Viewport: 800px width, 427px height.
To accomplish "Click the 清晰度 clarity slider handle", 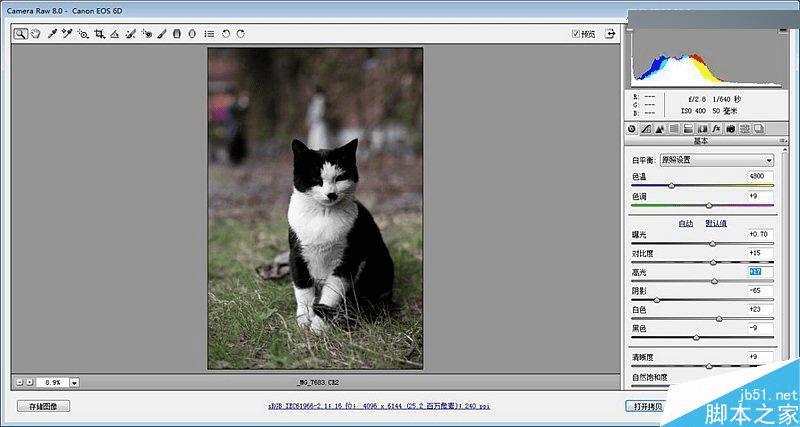I will [709, 366].
